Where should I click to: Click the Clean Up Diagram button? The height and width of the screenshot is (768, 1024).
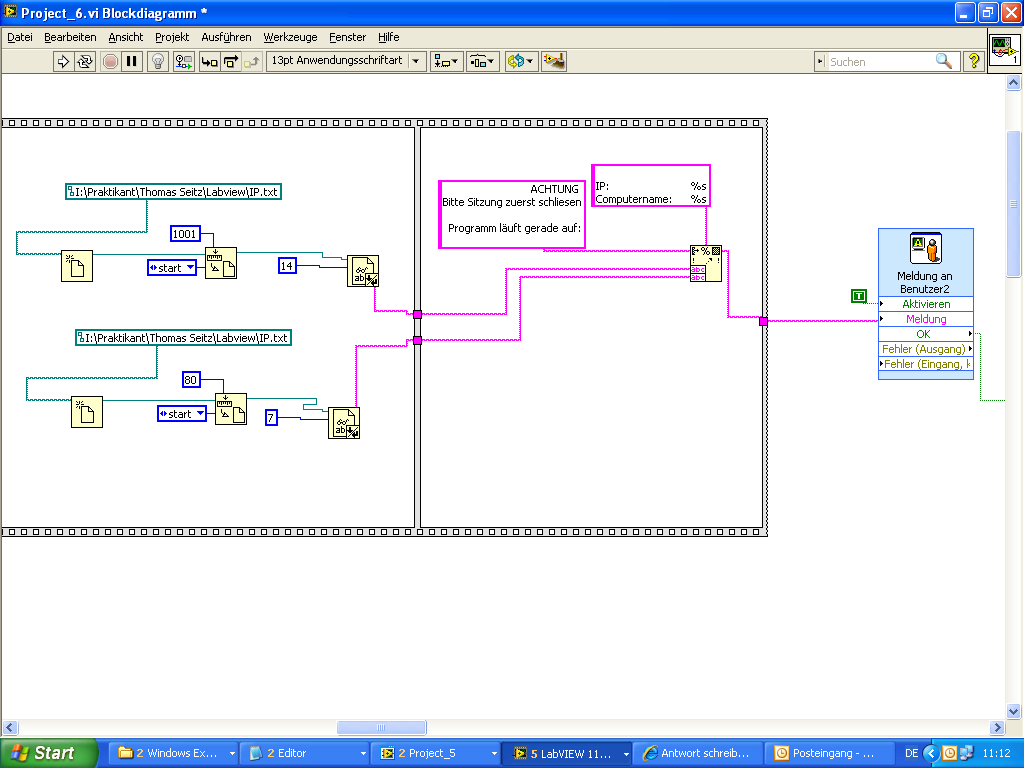point(554,61)
